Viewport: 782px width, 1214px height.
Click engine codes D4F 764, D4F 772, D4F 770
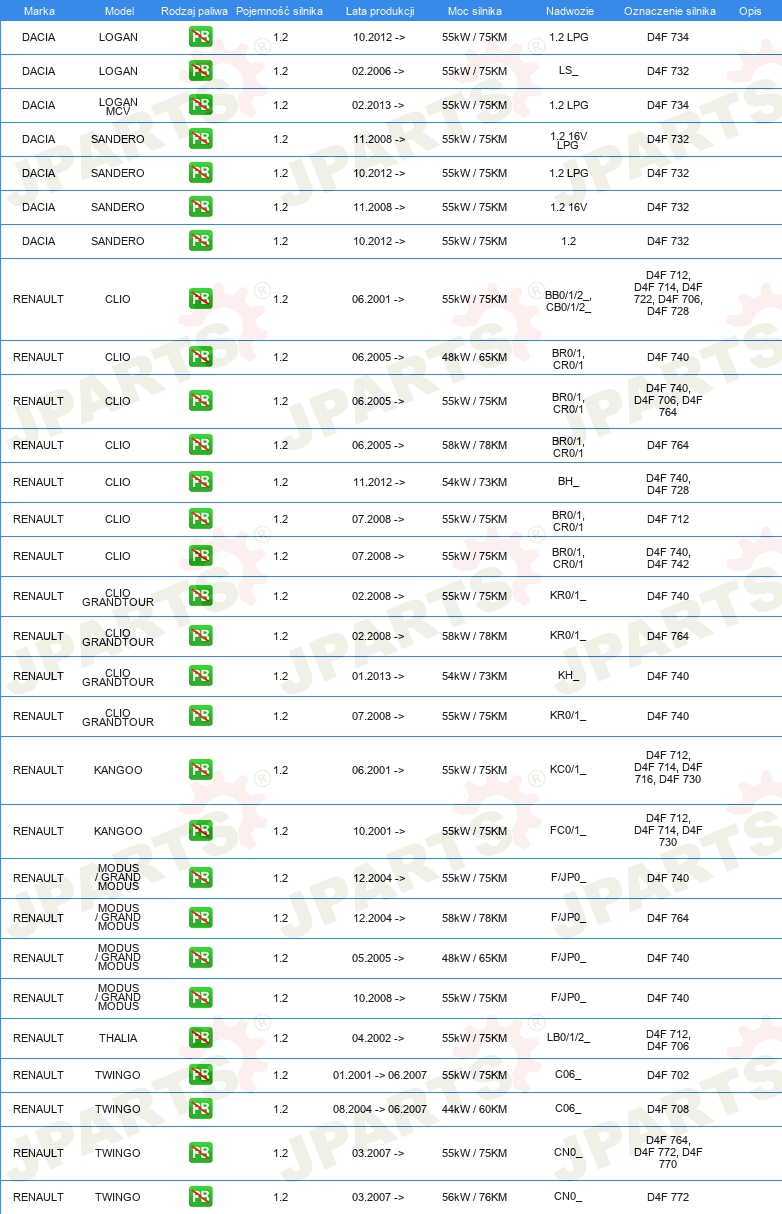(x=668, y=1152)
